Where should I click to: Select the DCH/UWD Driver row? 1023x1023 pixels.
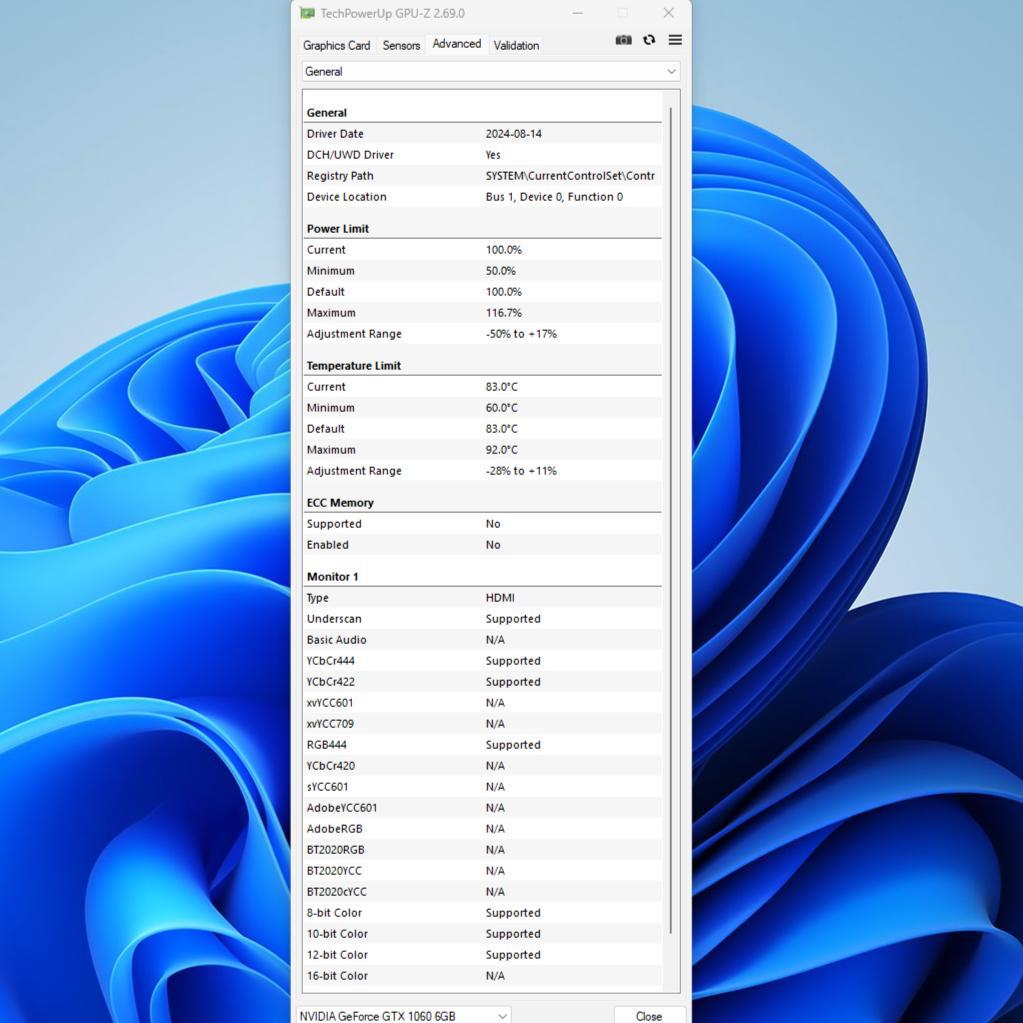[x=483, y=155]
